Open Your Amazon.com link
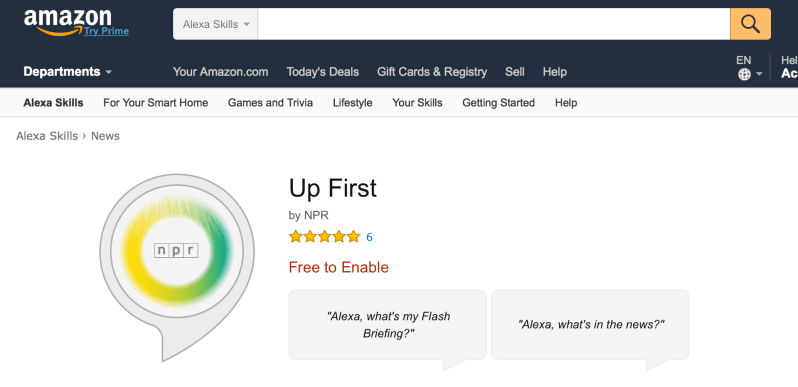Viewport: 798px width, 387px height. click(x=220, y=72)
